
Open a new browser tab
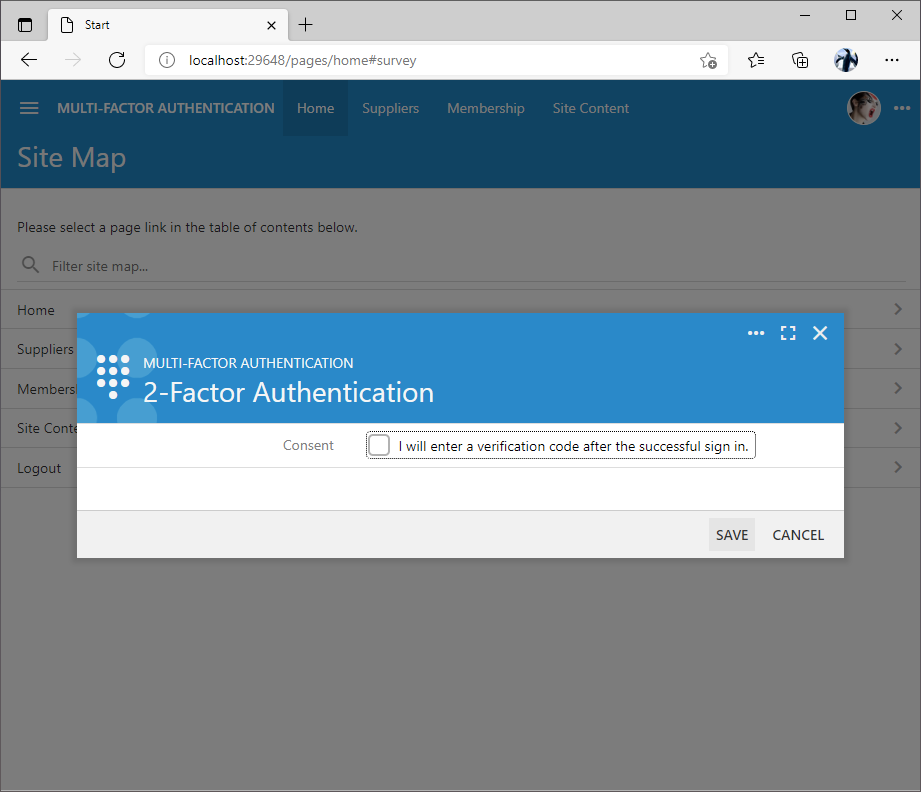[305, 25]
